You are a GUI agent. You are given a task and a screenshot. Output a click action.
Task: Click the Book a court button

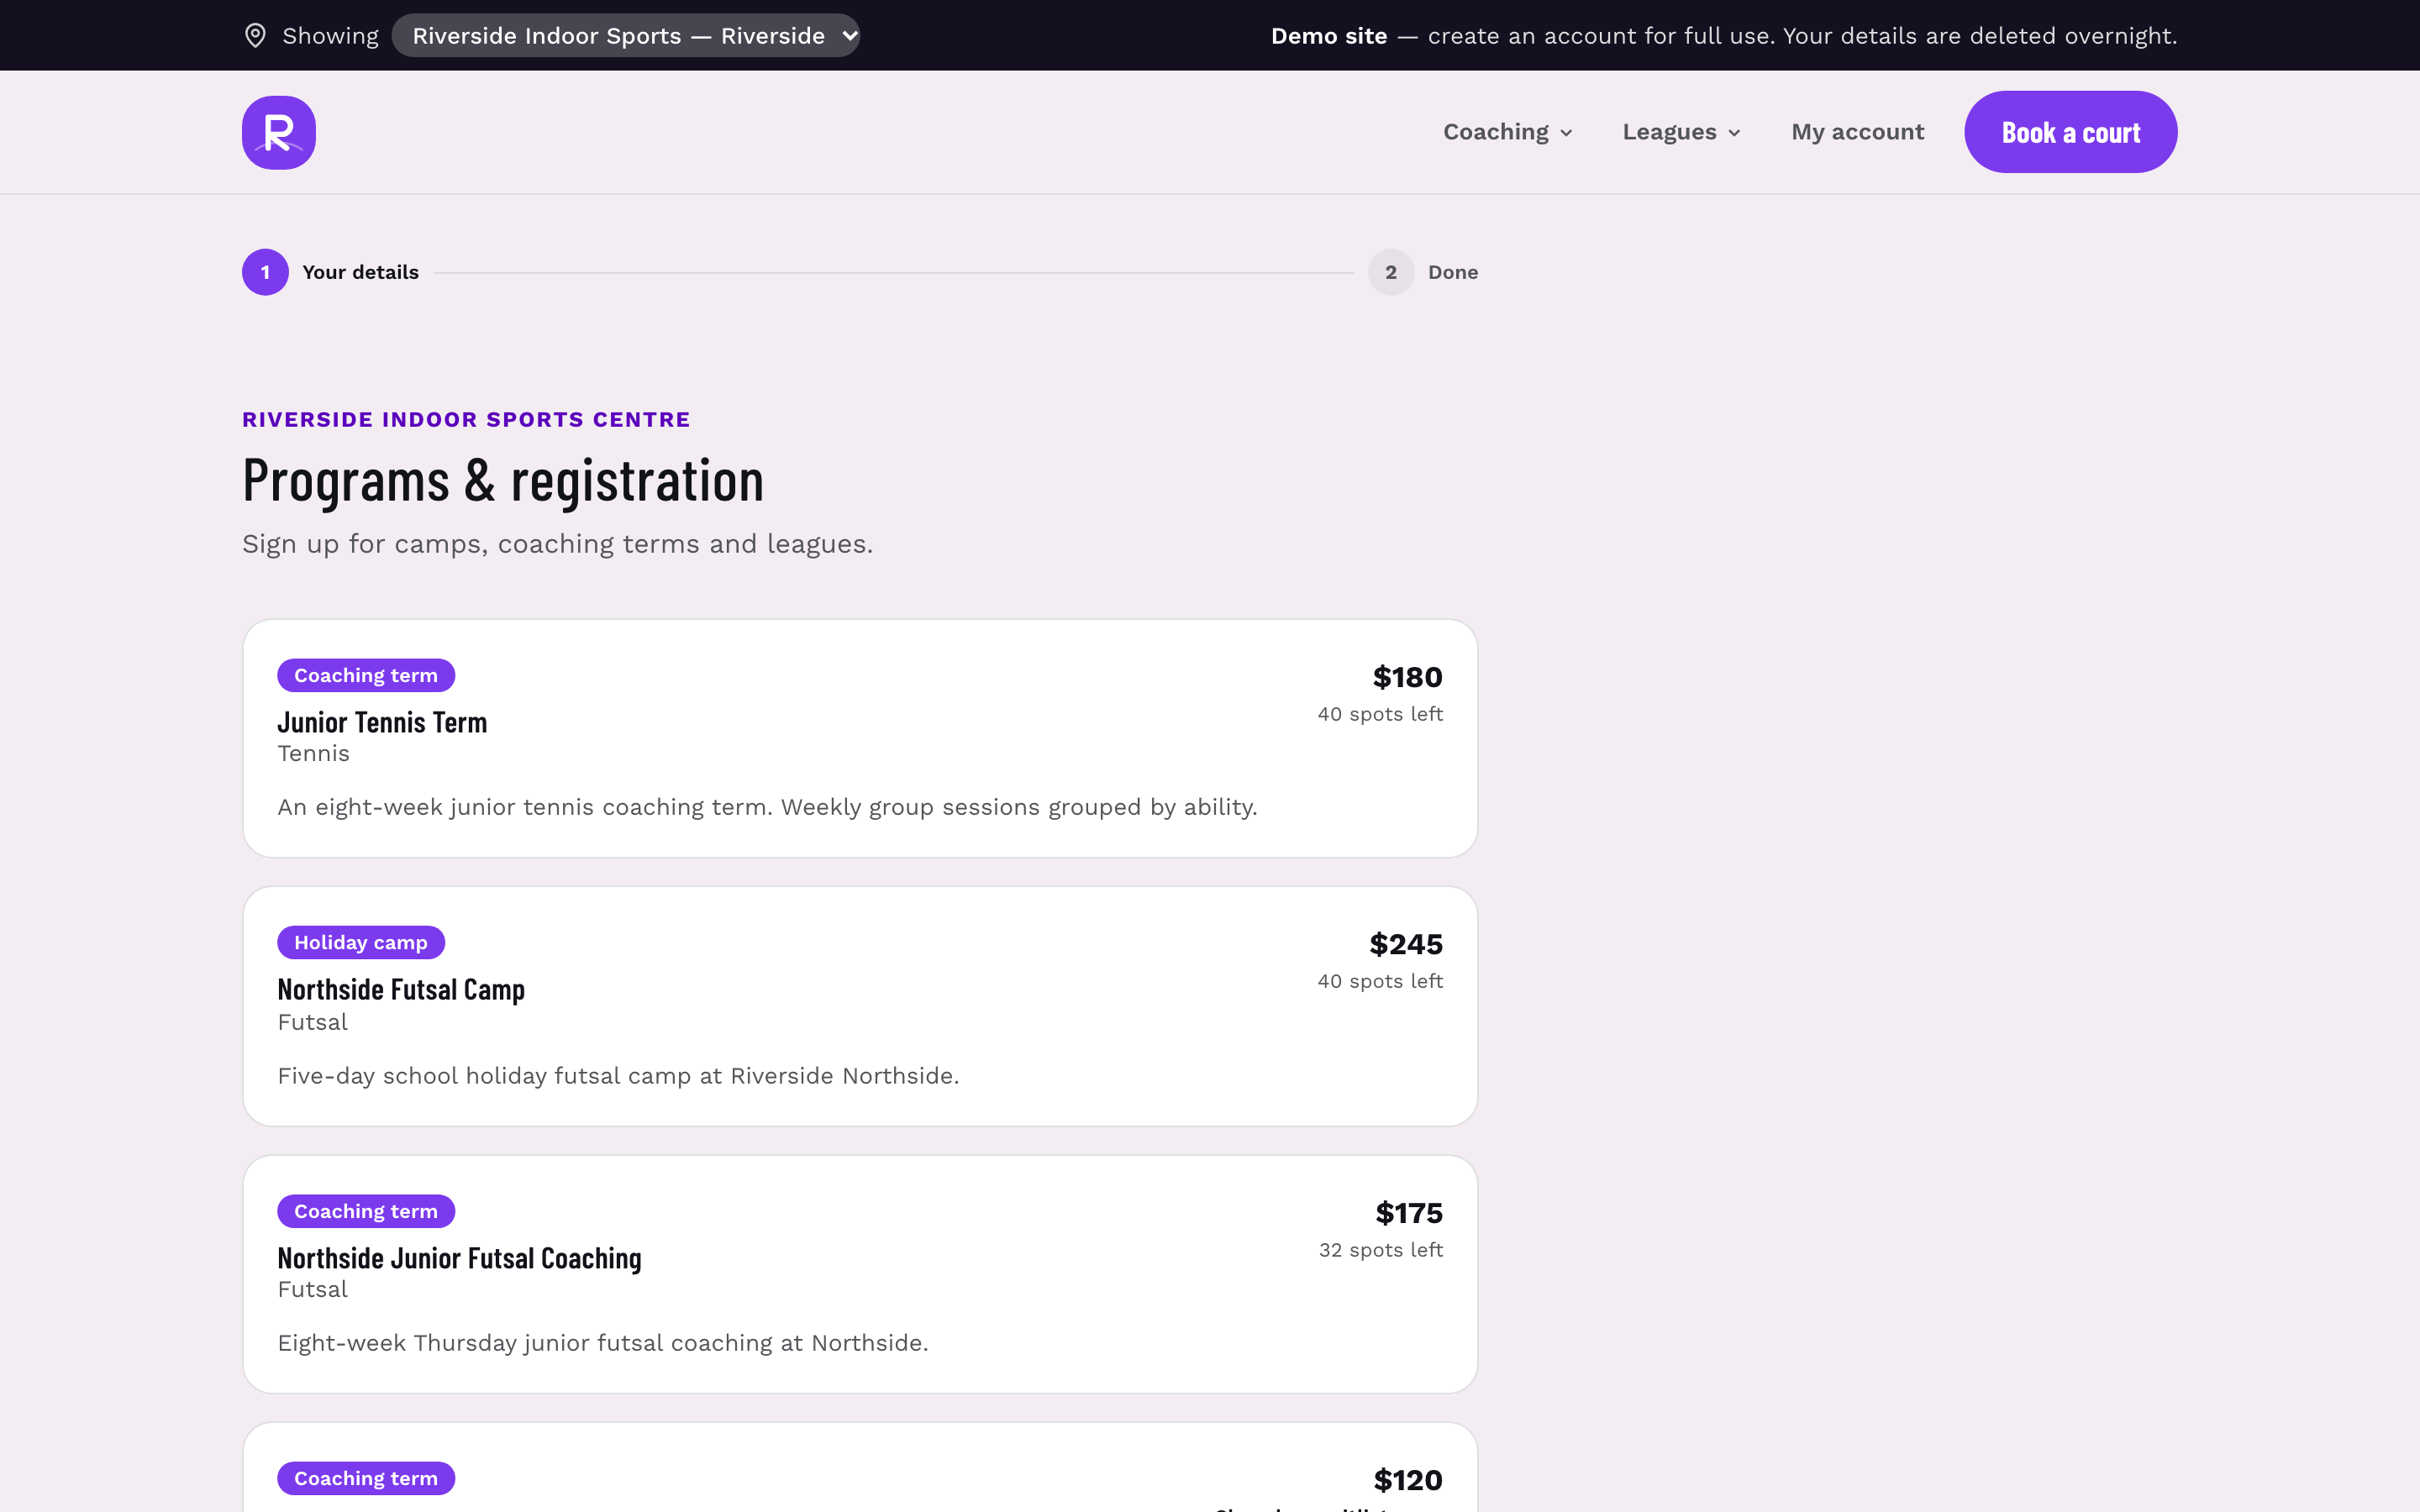[2070, 132]
